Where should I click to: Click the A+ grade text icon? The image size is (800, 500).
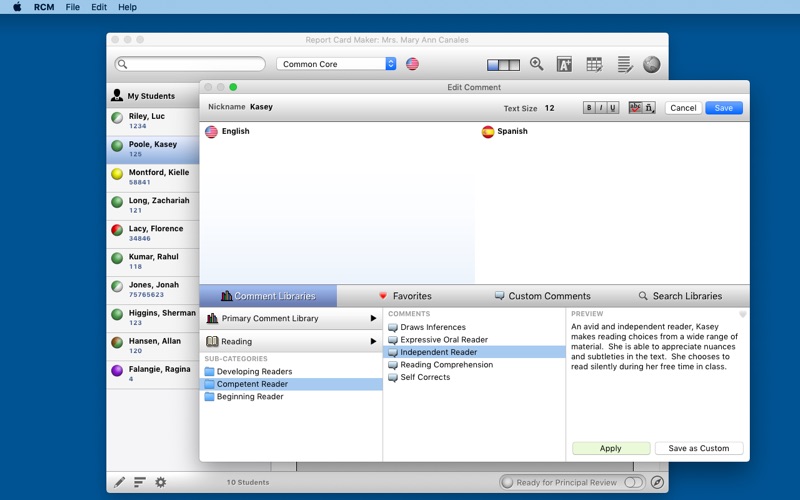tap(564, 64)
